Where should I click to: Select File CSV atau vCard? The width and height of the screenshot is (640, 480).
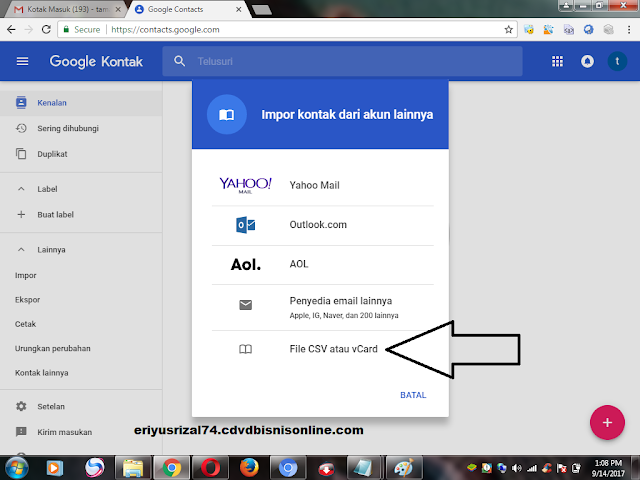[322, 349]
